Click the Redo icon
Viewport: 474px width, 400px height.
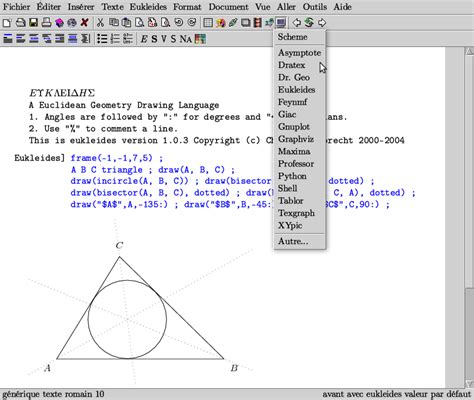pos(192,23)
